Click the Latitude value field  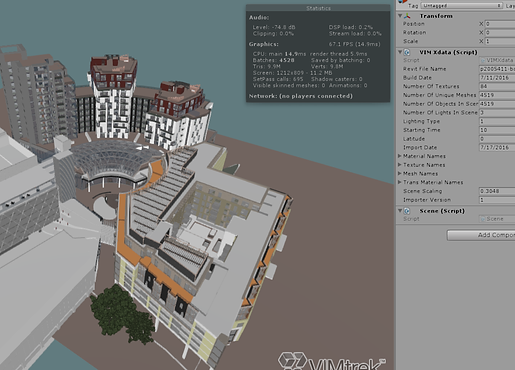coord(497,139)
